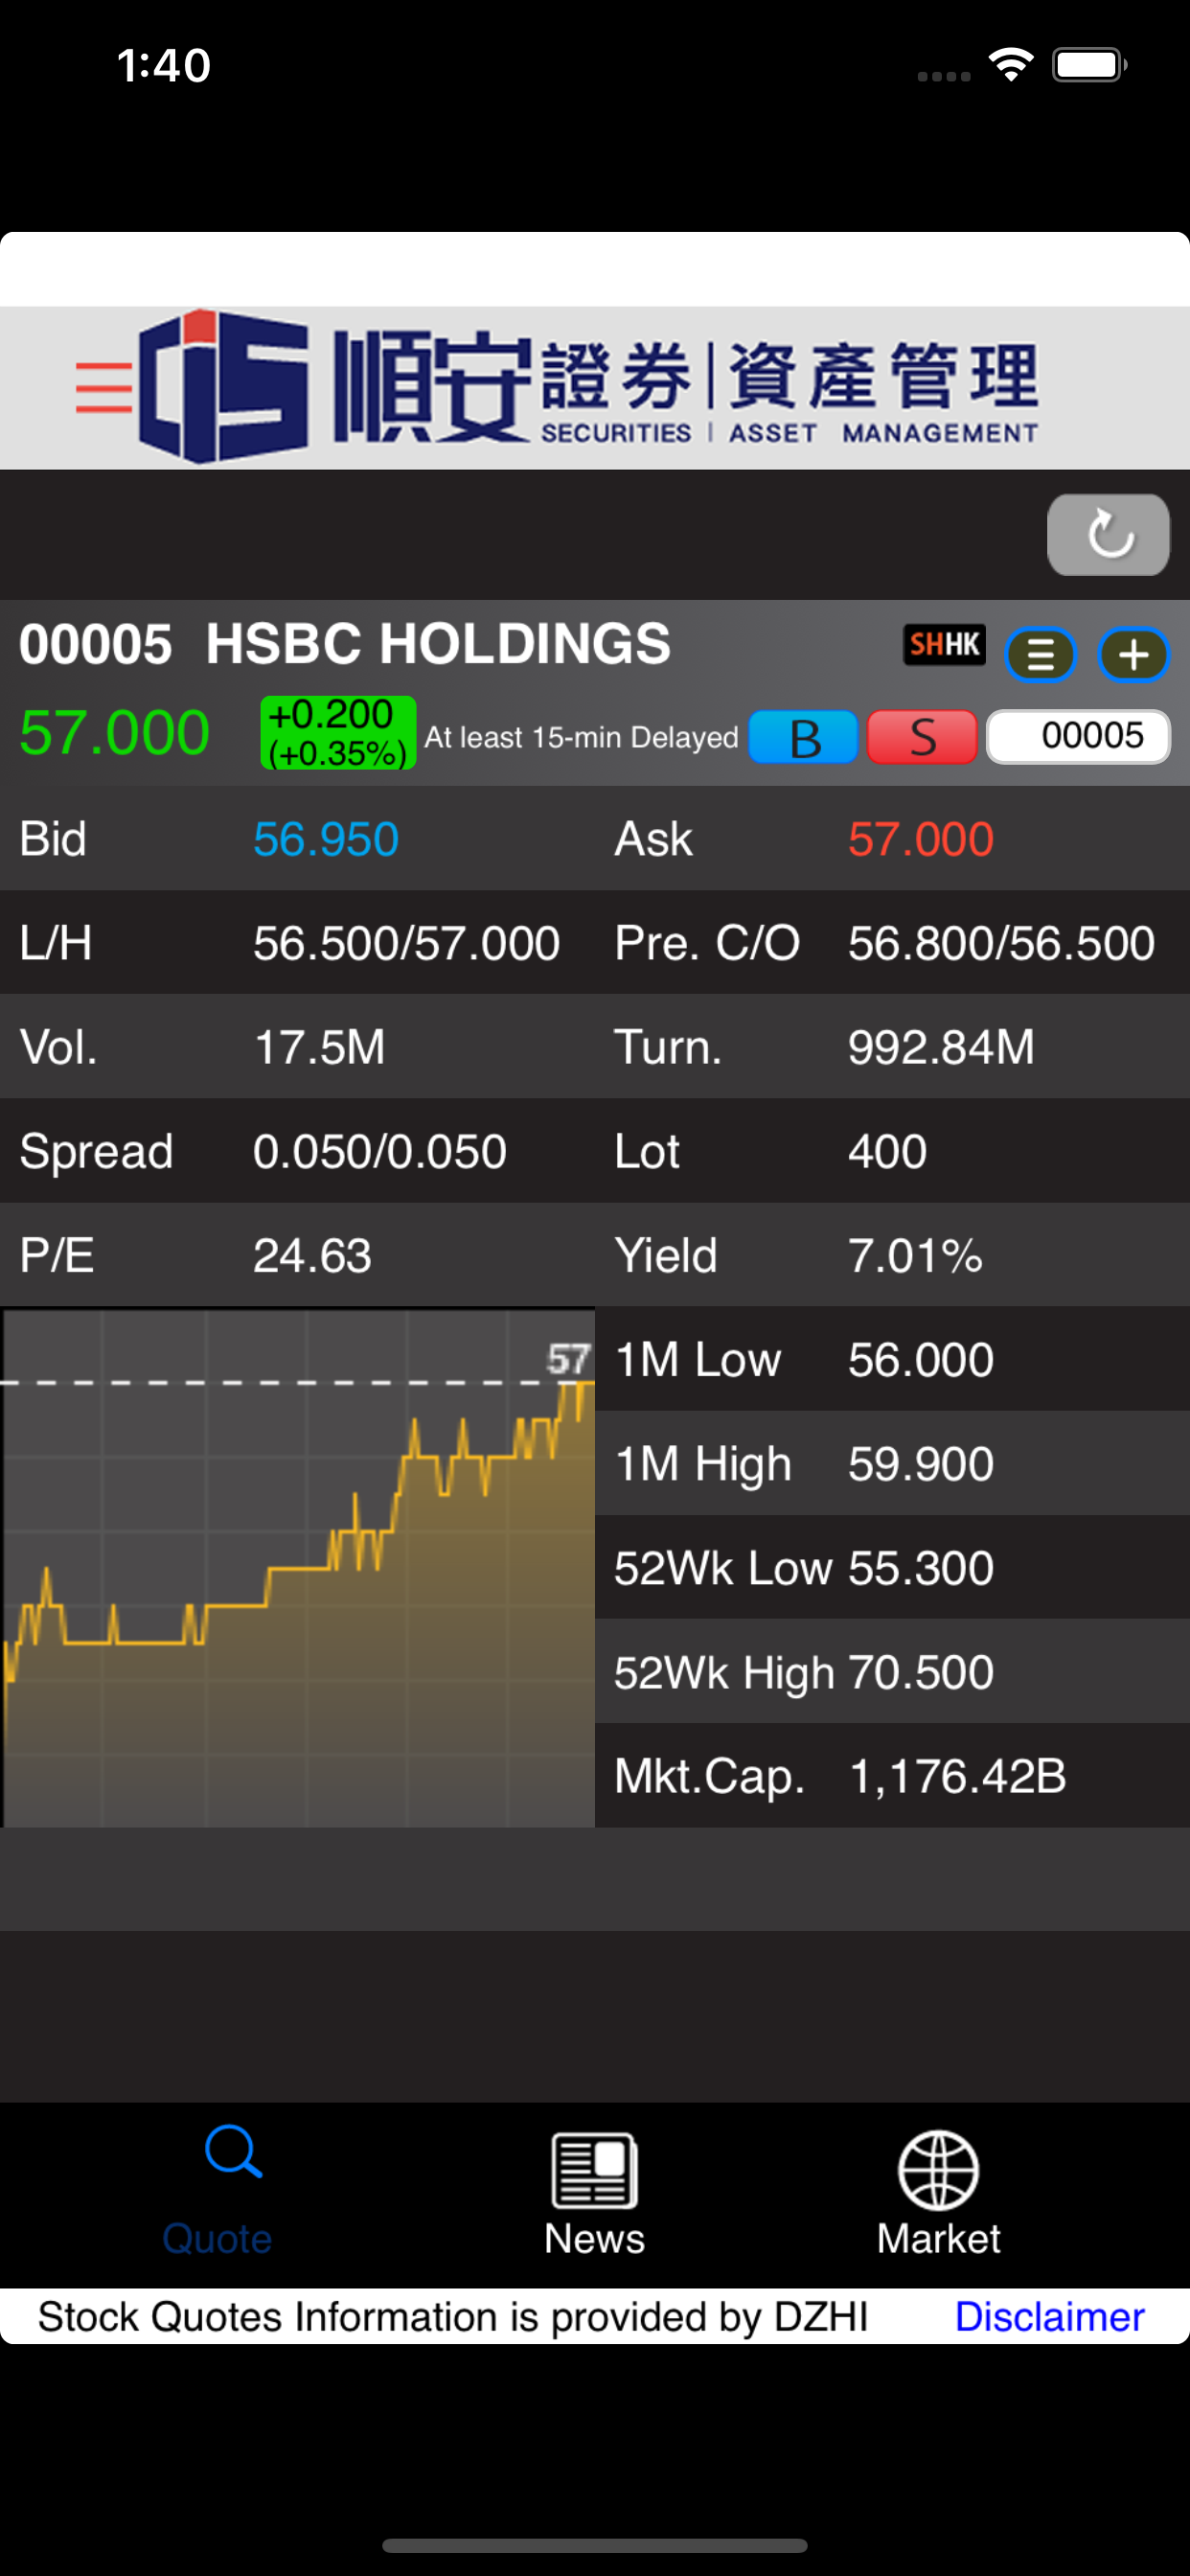1190x2576 pixels.
Task: Tap the turnover value 992.84M
Action: pos(941,1047)
